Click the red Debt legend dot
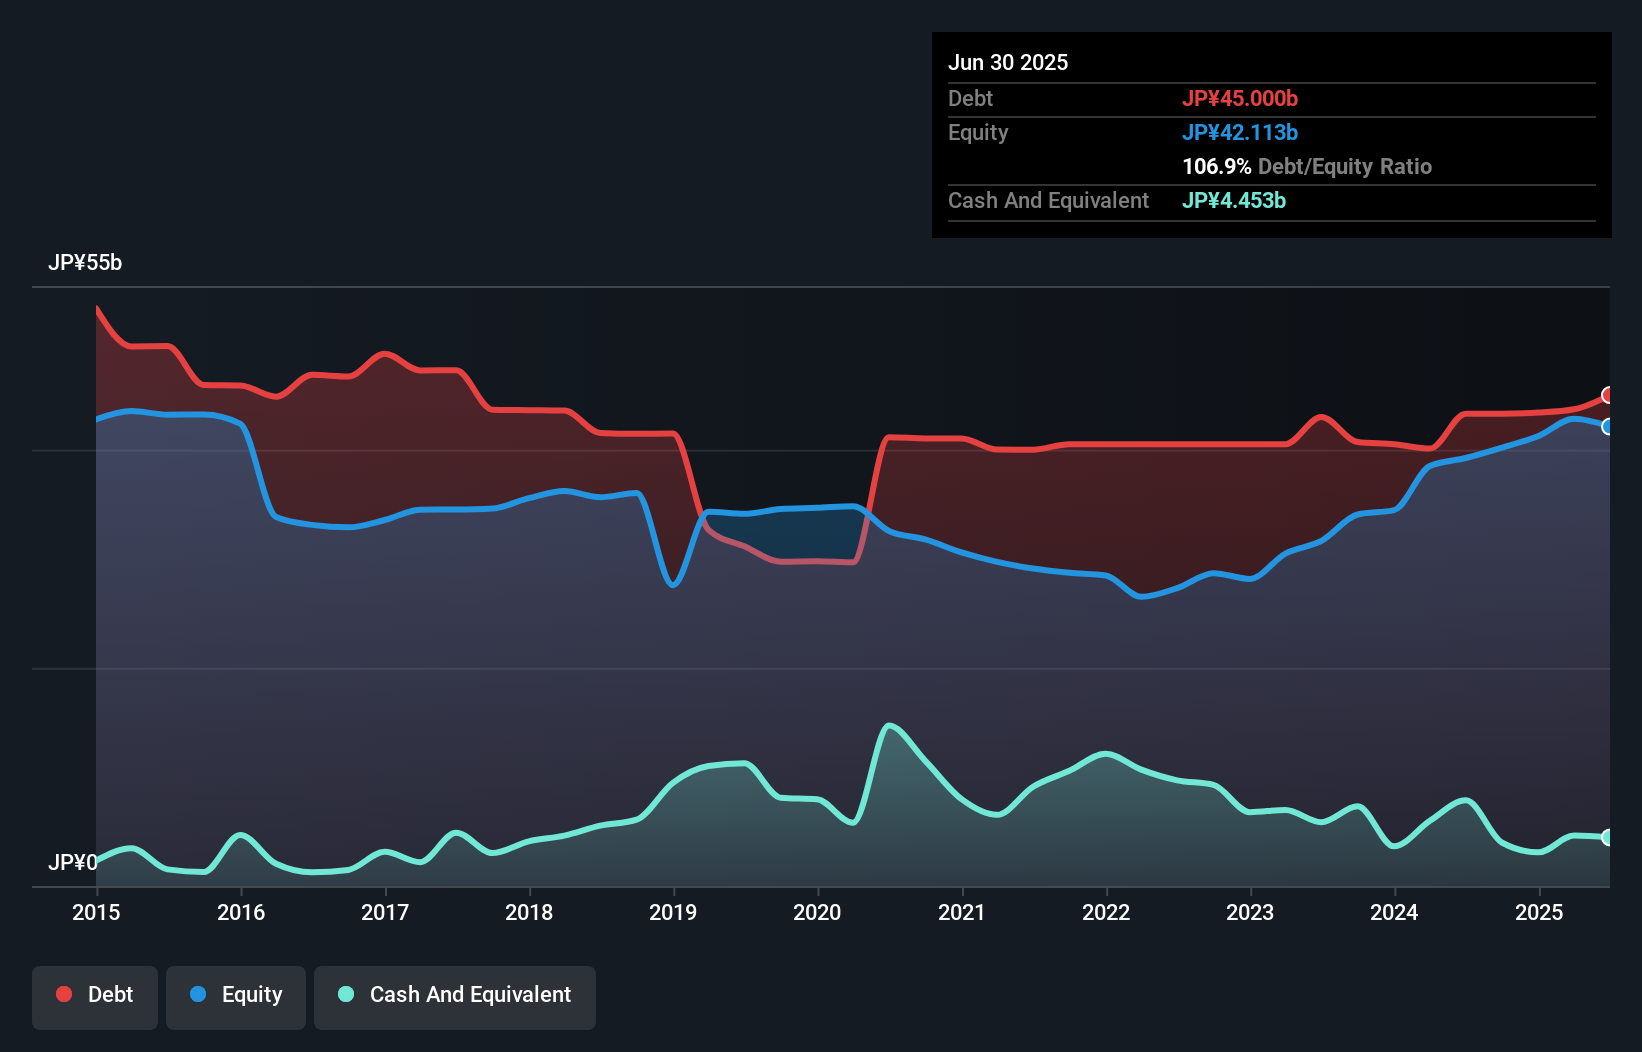The image size is (1642, 1052). (62, 994)
